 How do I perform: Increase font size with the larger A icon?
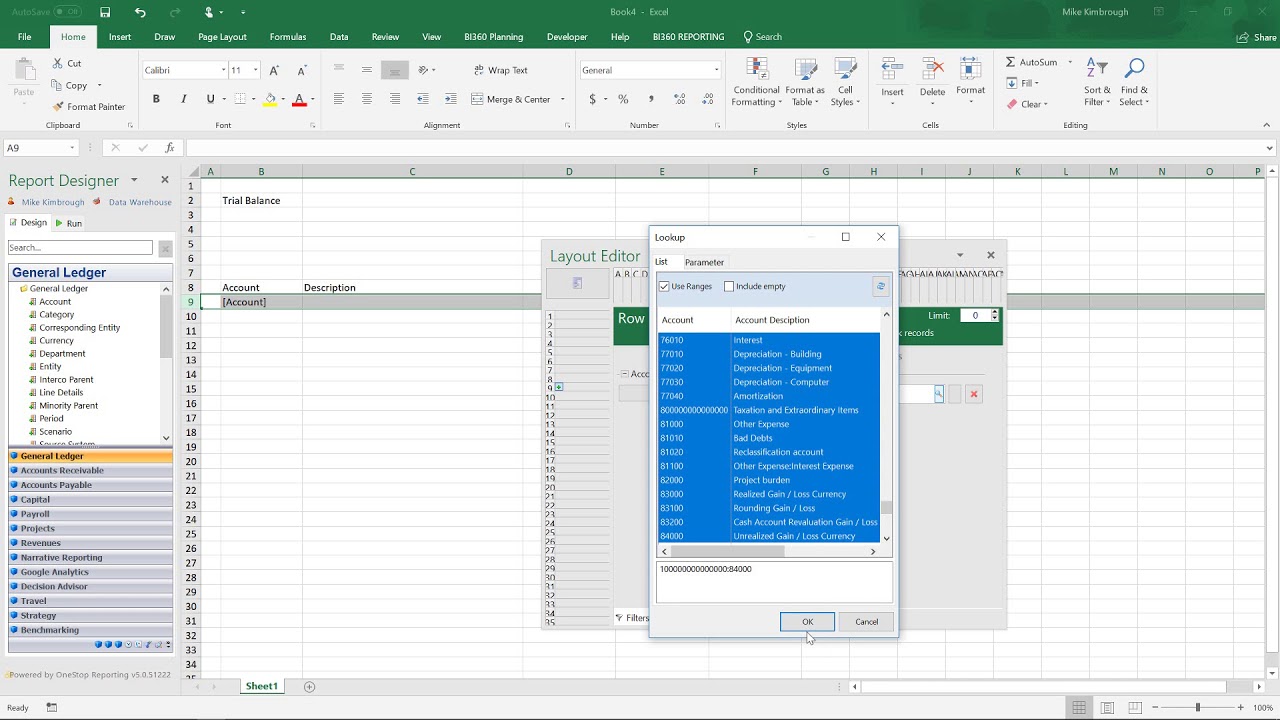(x=274, y=70)
